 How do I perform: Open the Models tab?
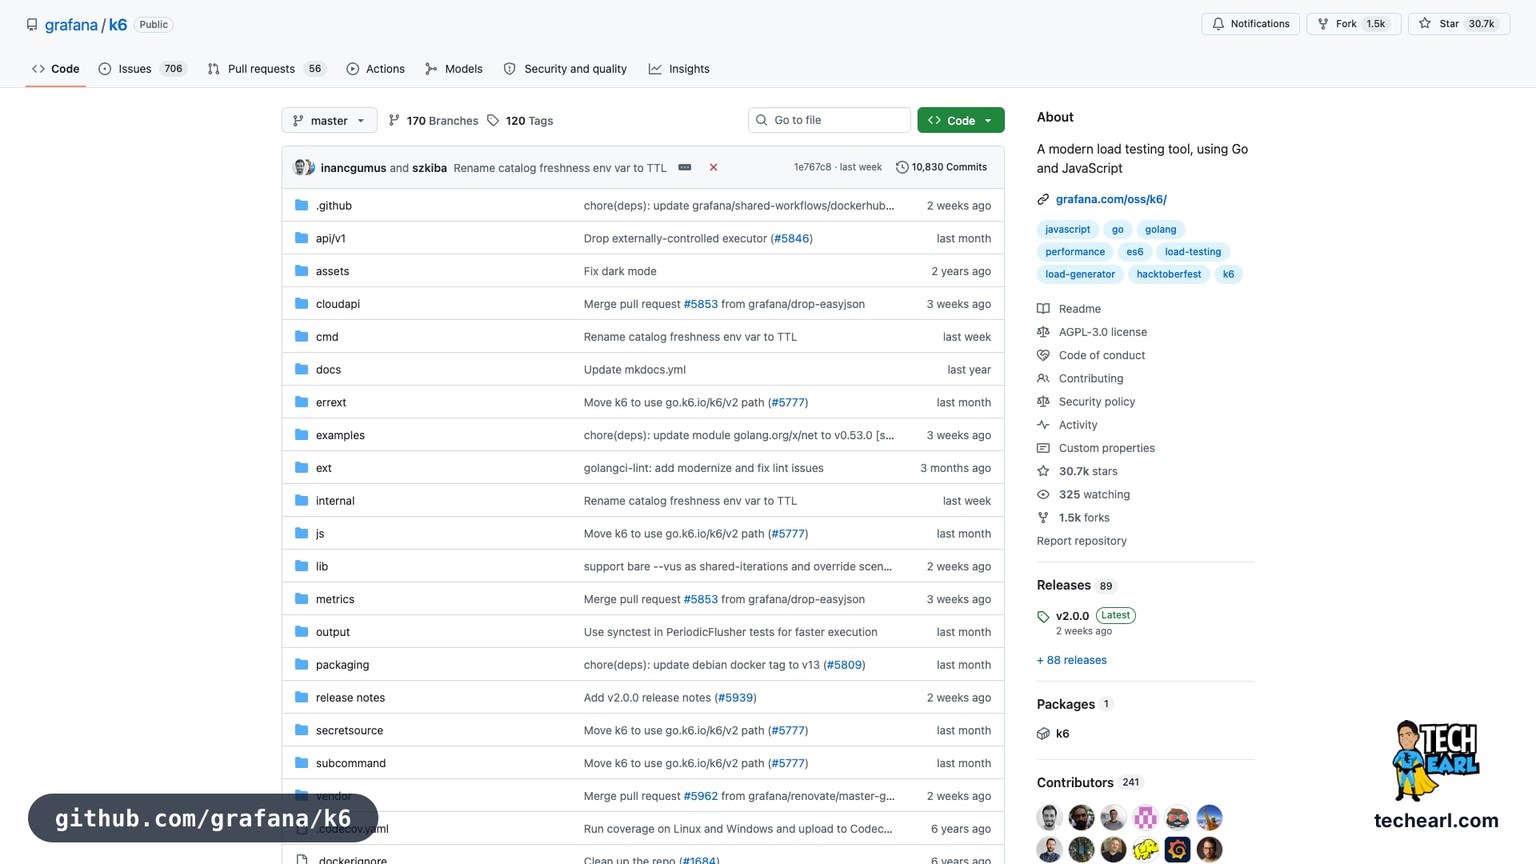point(454,69)
